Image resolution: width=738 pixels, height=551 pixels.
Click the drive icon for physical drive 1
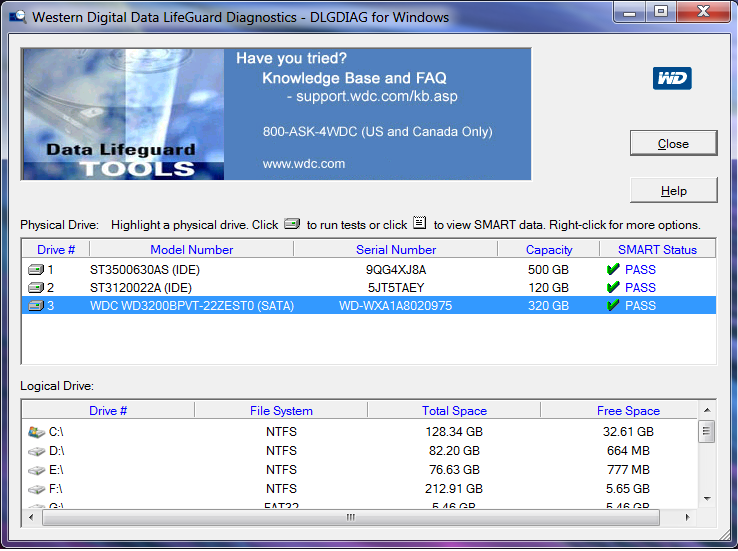pyautogui.click(x=36, y=270)
